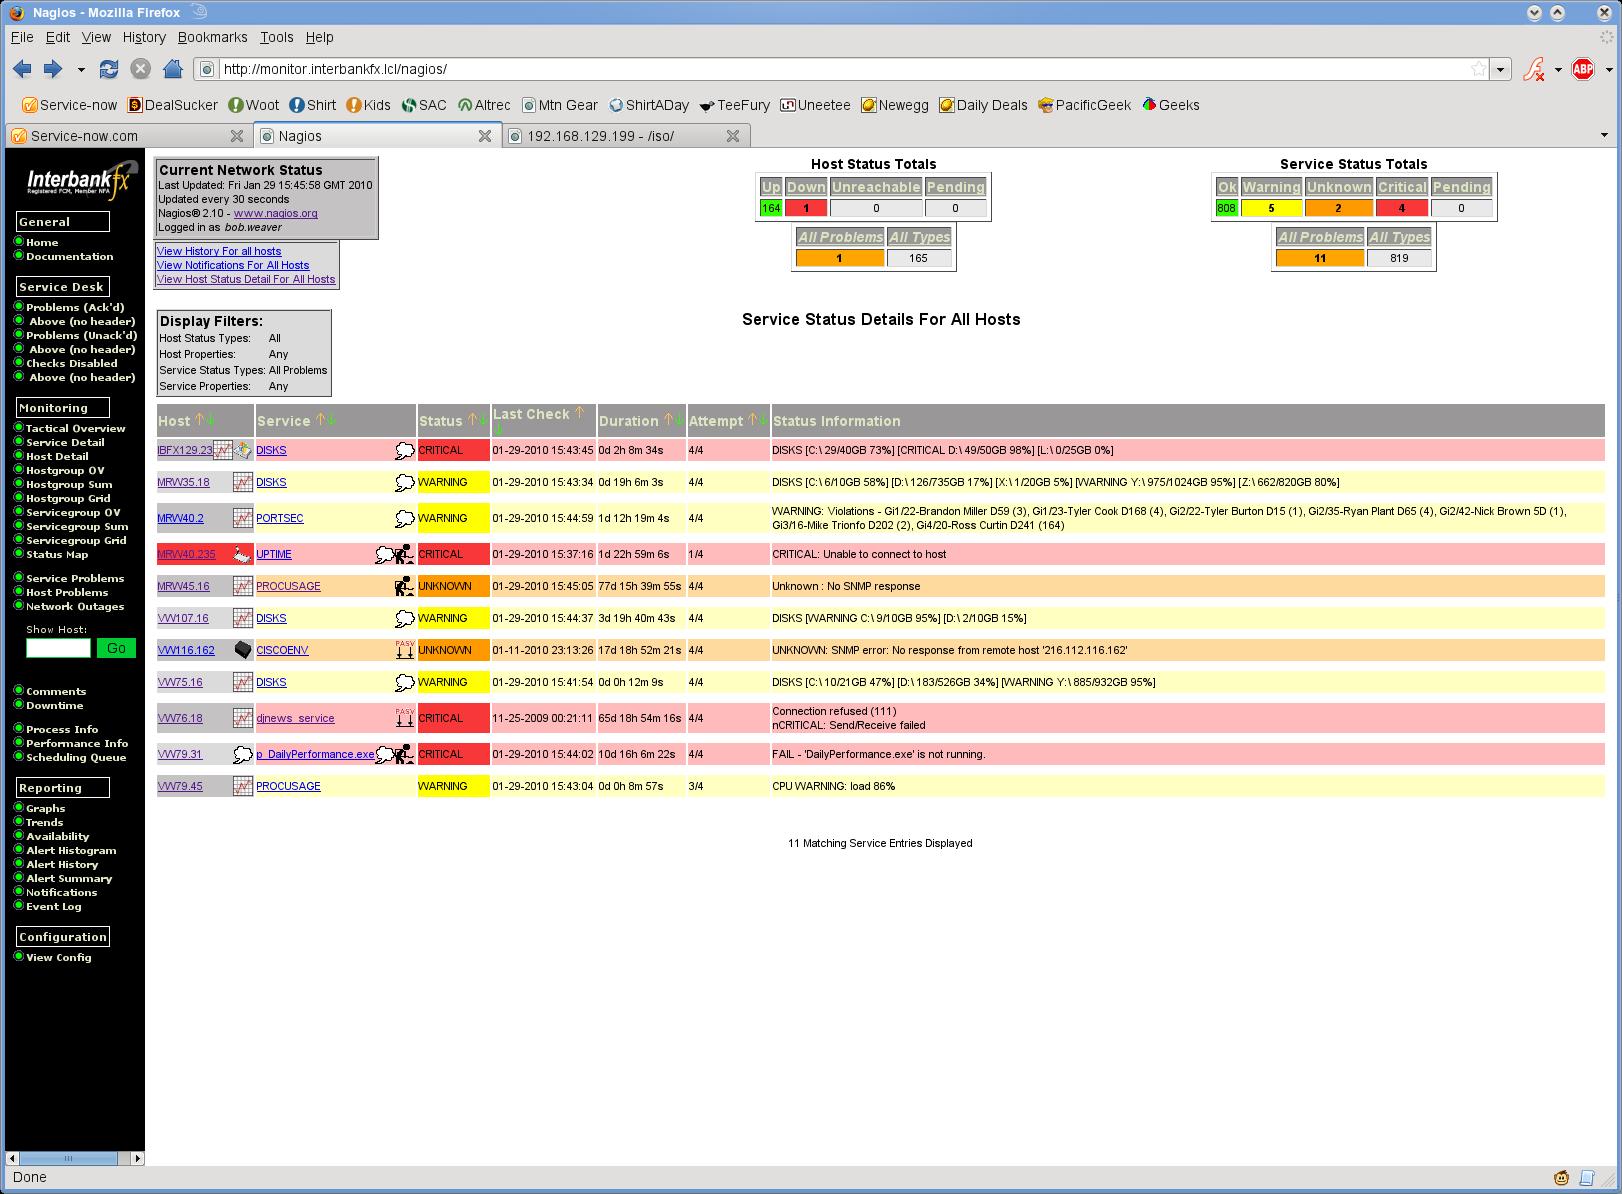Toggle the bookmark star in the address bar
The image size is (1622, 1194).
pyautogui.click(x=1478, y=69)
